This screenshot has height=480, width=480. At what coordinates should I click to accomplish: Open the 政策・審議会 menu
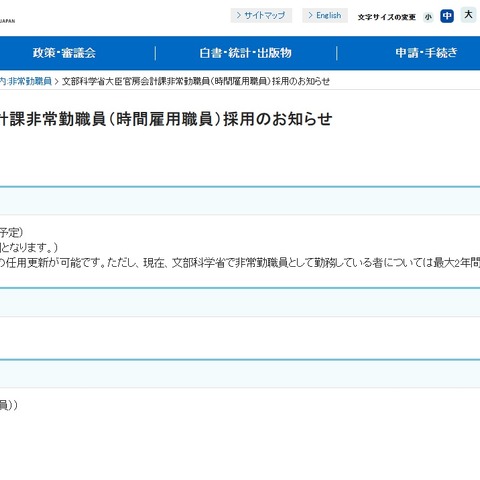[x=64, y=53]
